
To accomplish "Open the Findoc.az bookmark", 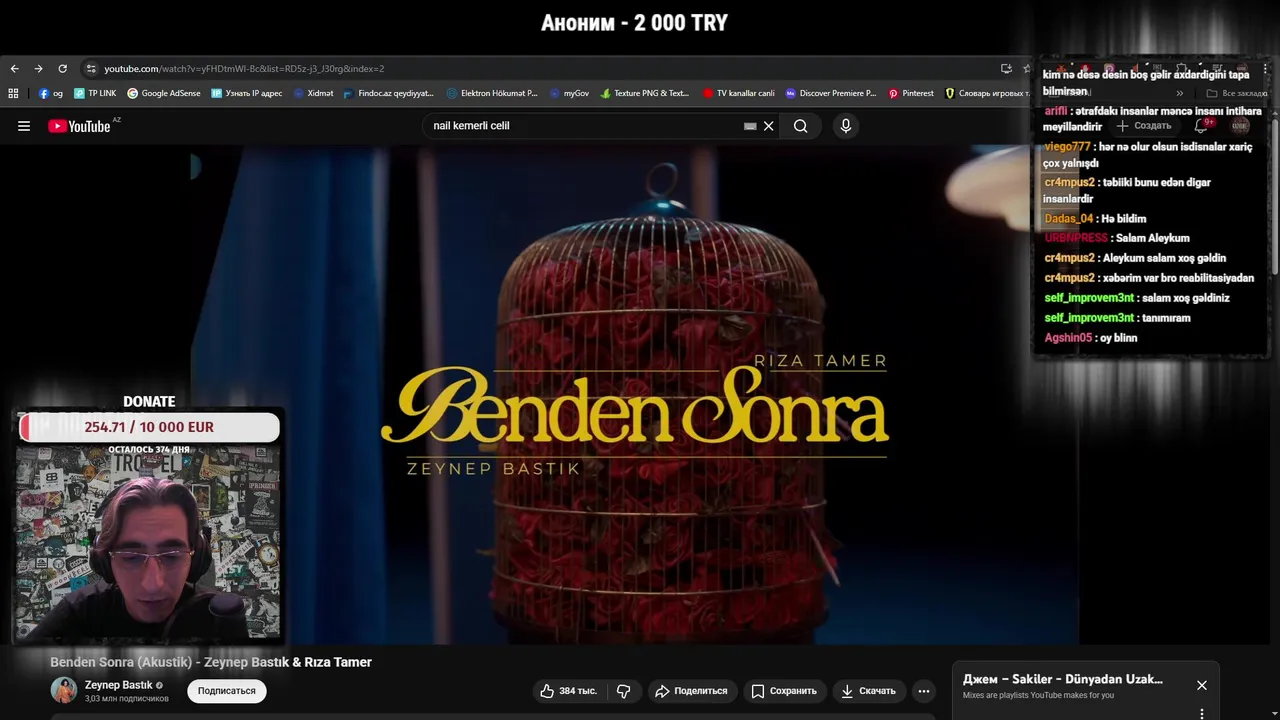I will click(x=388, y=93).
